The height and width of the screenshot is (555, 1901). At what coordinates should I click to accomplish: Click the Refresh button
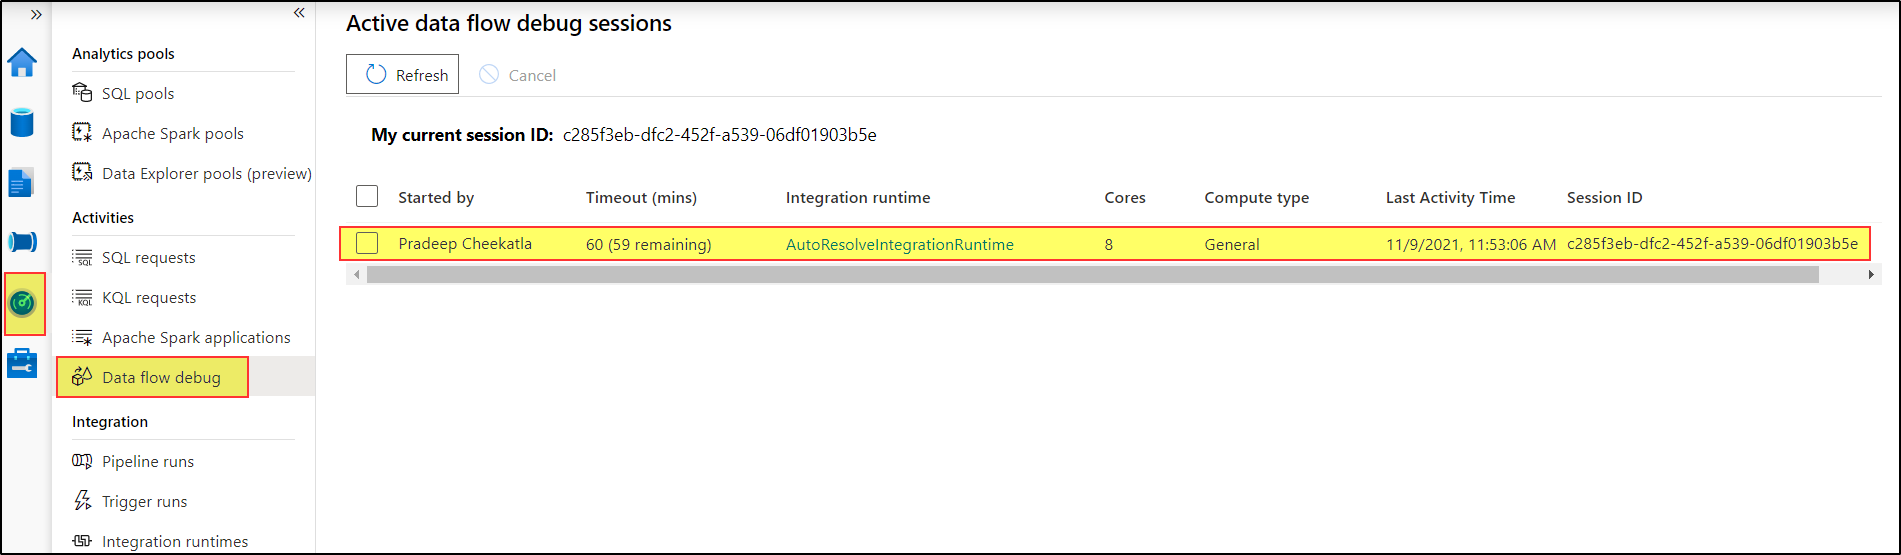pos(402,74)
